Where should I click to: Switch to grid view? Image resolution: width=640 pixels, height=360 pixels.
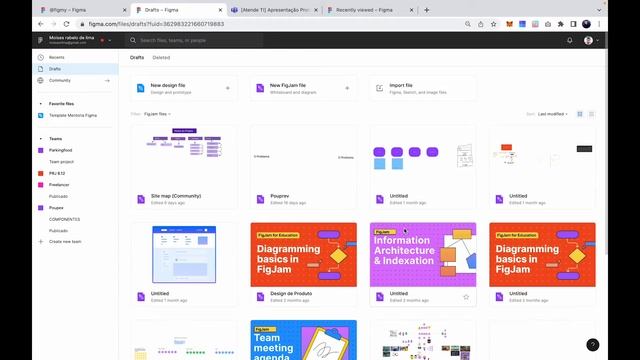pos(580,114)
